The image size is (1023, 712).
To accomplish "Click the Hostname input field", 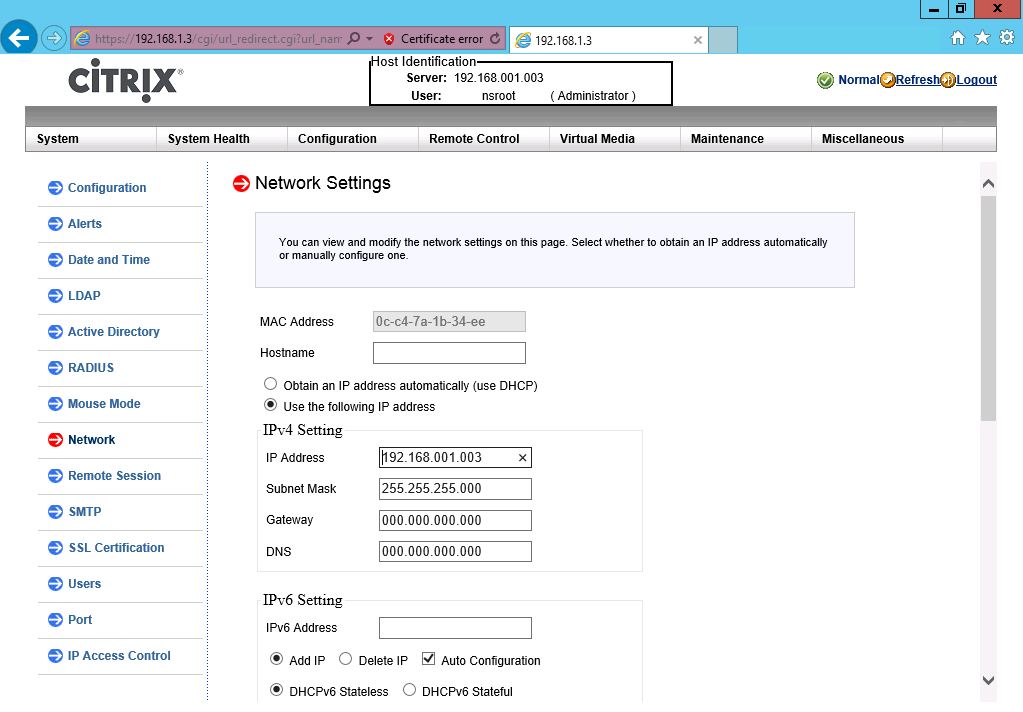I will [449, 353].
